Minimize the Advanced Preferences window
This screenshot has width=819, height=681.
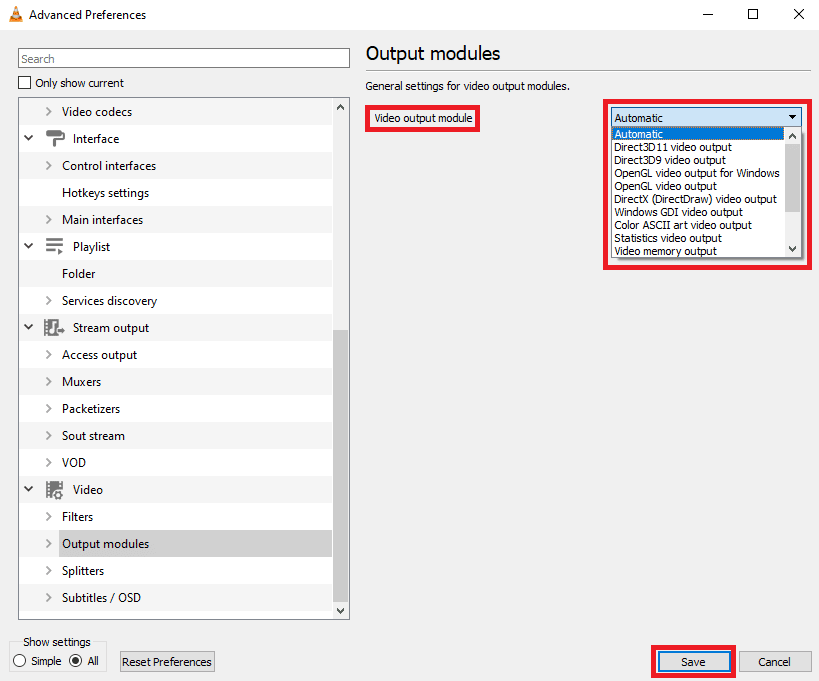pyautogui.click(x=708, y=14)
